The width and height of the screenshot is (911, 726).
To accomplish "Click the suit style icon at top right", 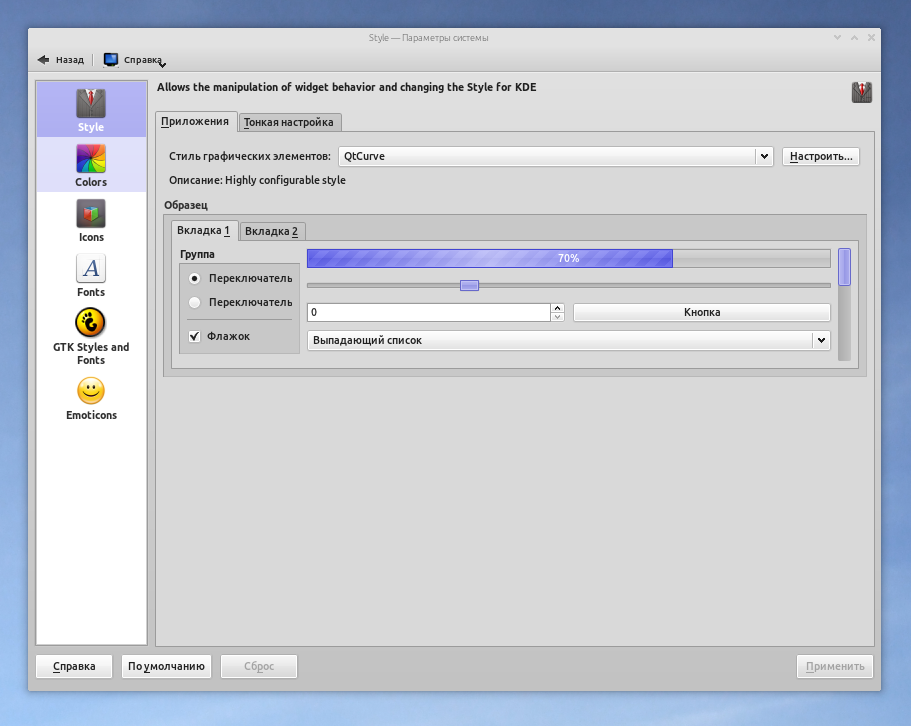I will click(862, 92).
